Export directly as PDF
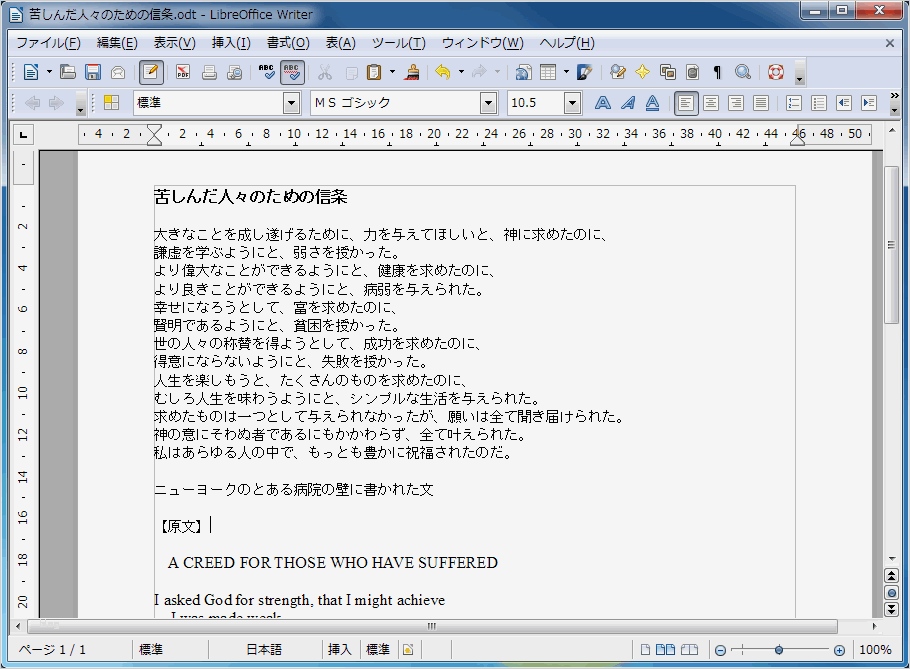Screen dimensions: 910x669 [183, 73]
